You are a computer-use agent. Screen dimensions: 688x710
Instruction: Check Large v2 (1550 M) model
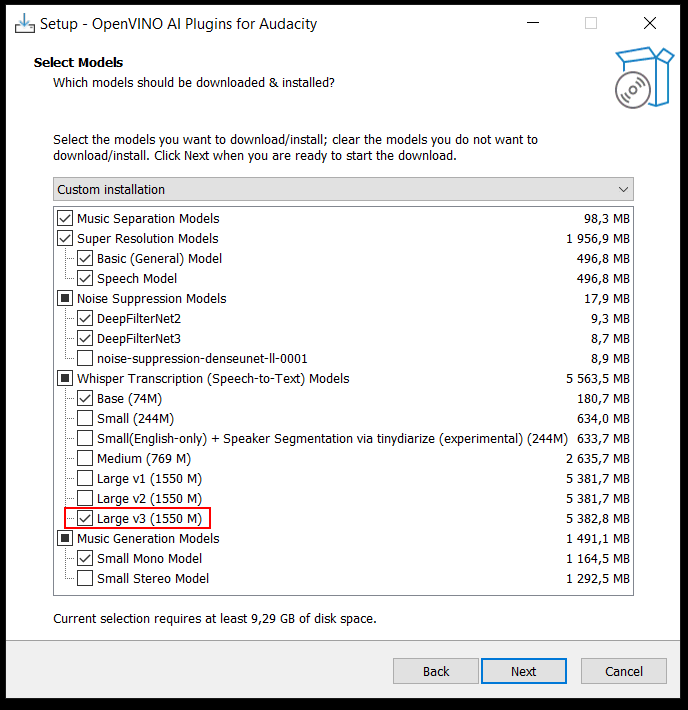coord(85,498)
